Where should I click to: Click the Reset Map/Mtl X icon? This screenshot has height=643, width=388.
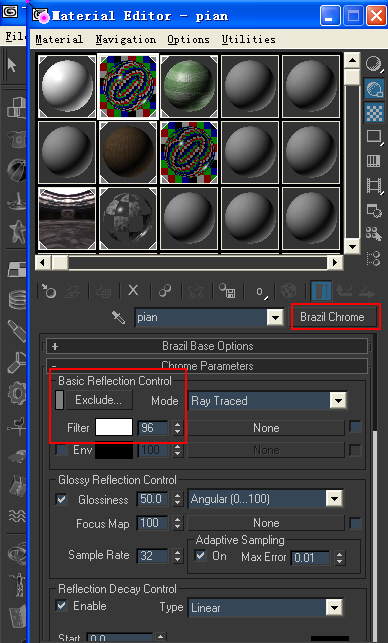[133, 291]
